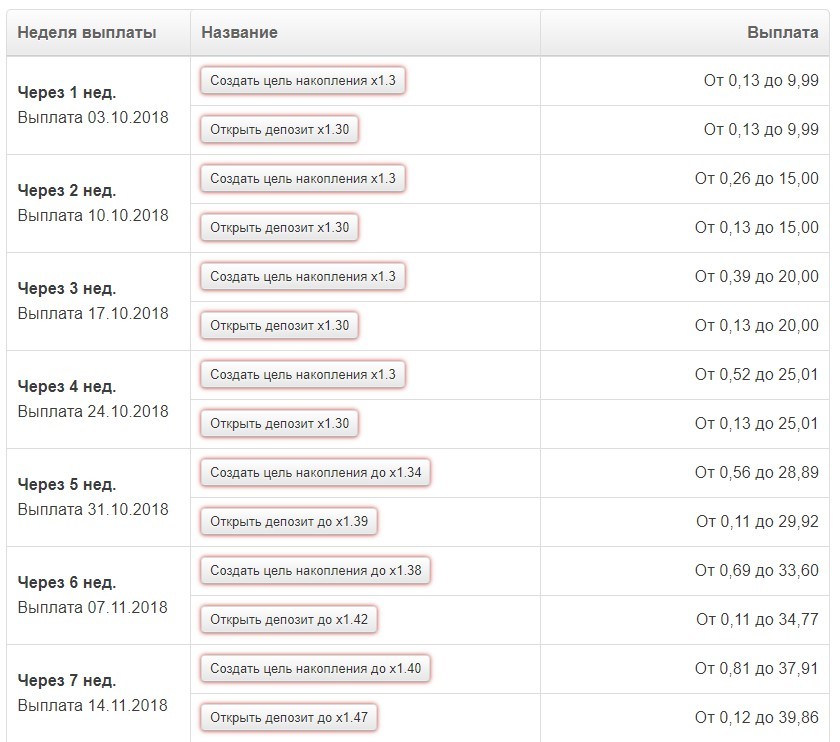Click "Открыть депозит x1.30" for 17.10.2018 payout
The image size is (840, 742).
[279, 326]
